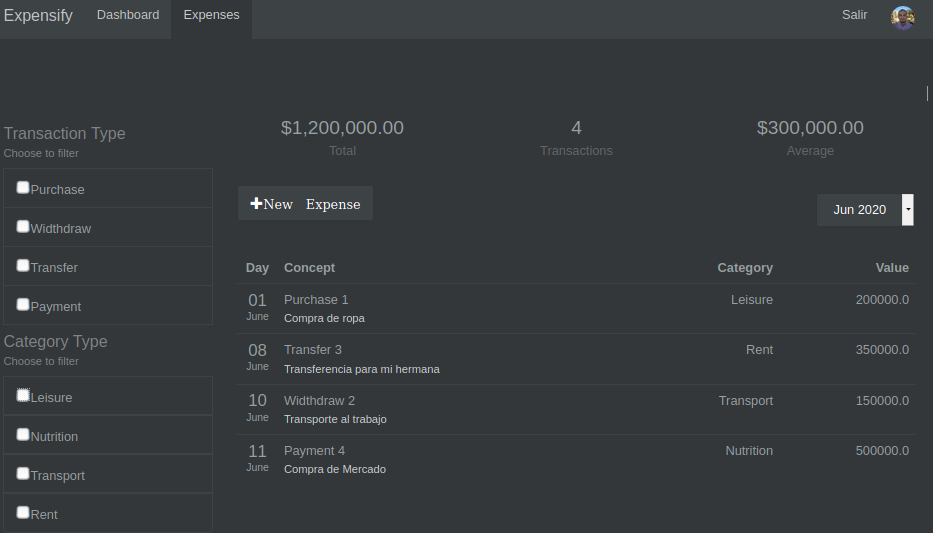Enable the Purchase filter checkbox
Viewport: 937px width, 533px height.
coord(23,188)
